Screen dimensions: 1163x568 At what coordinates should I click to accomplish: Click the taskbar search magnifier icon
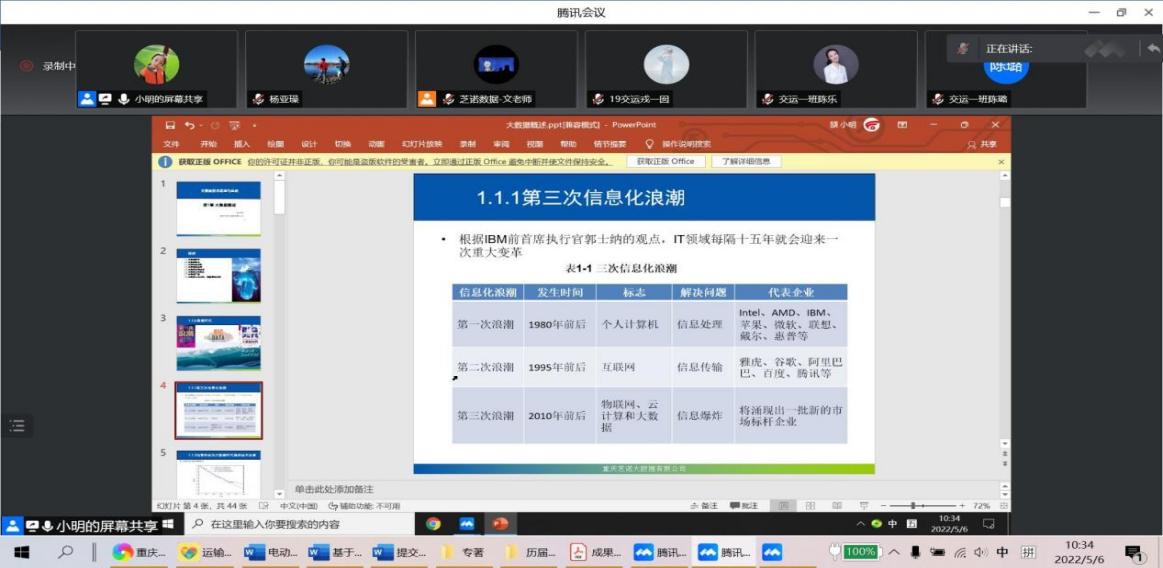[65, 552]
